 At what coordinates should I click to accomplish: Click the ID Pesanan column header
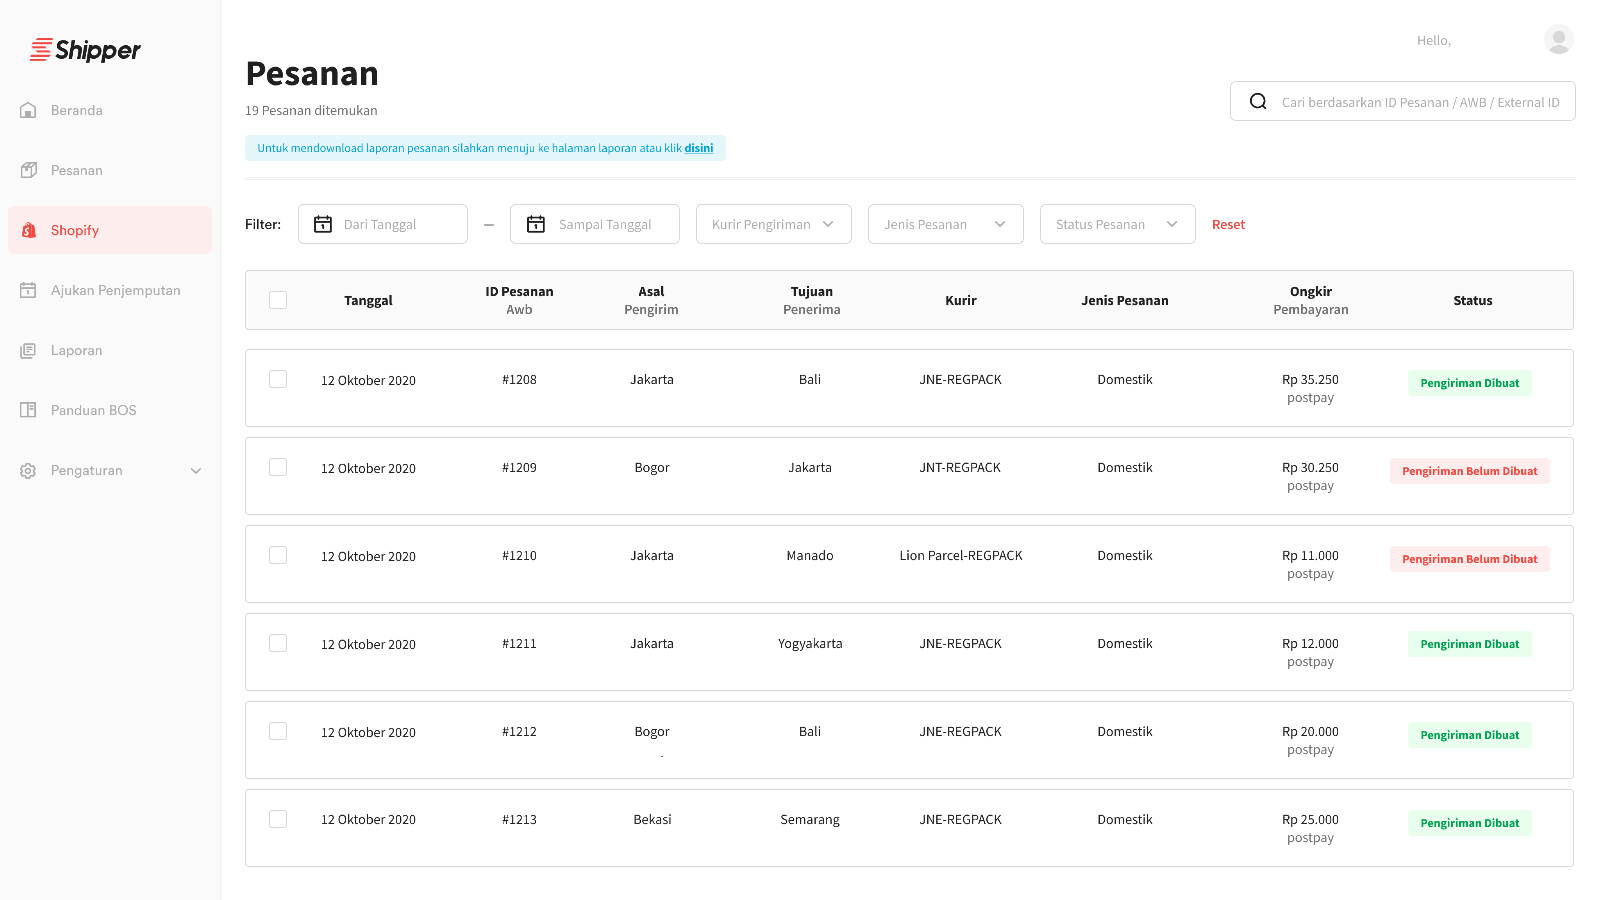point(519,292)
